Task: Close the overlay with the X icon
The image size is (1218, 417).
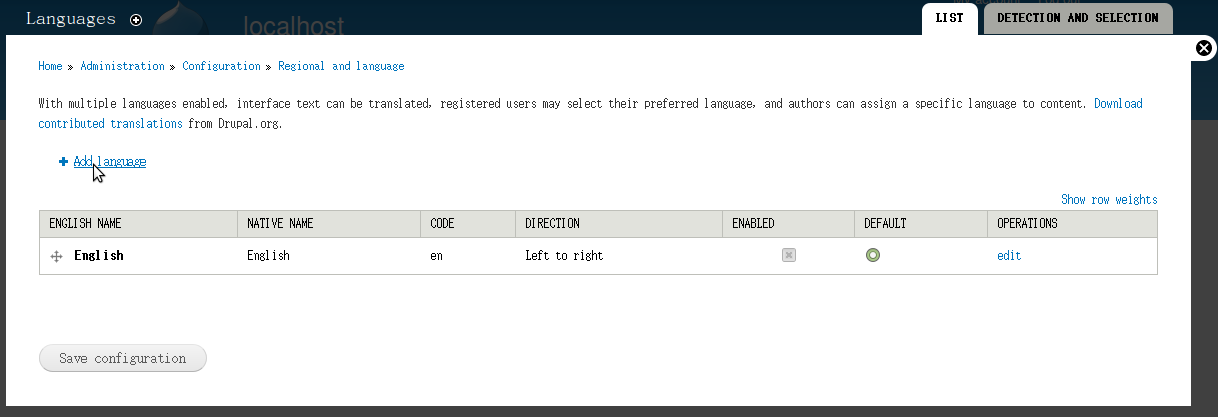Action: pyautogui.click(x=1205, y=47)
